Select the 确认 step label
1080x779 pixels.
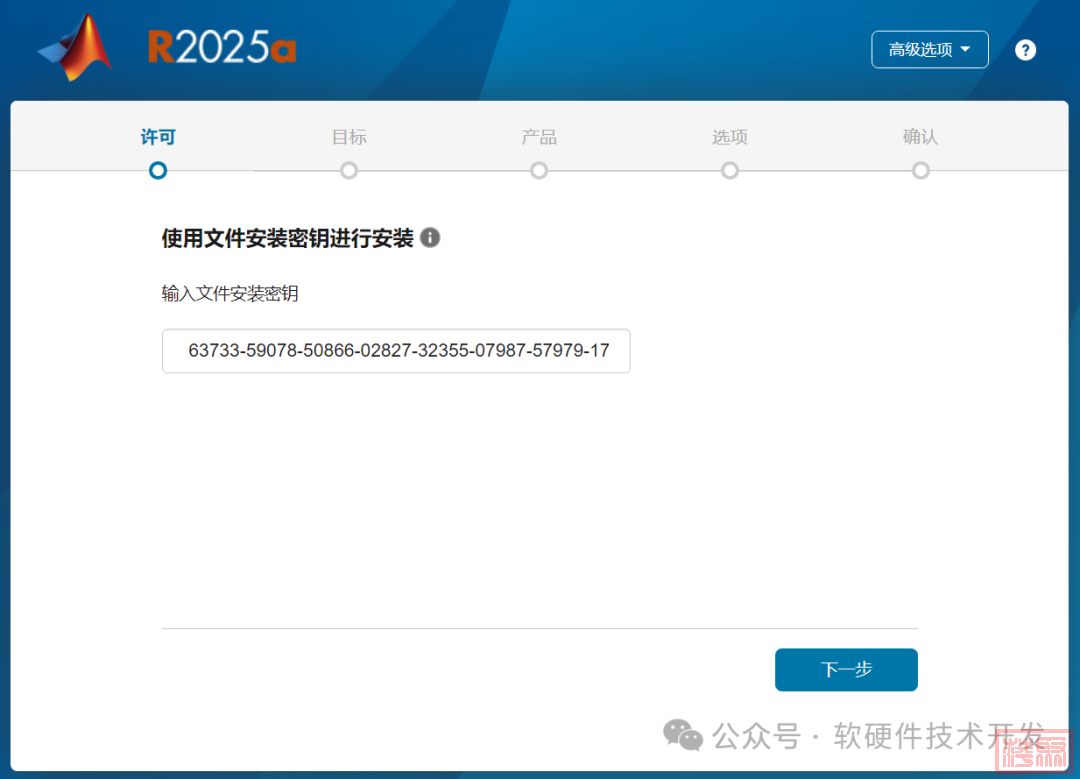(920, 137)
